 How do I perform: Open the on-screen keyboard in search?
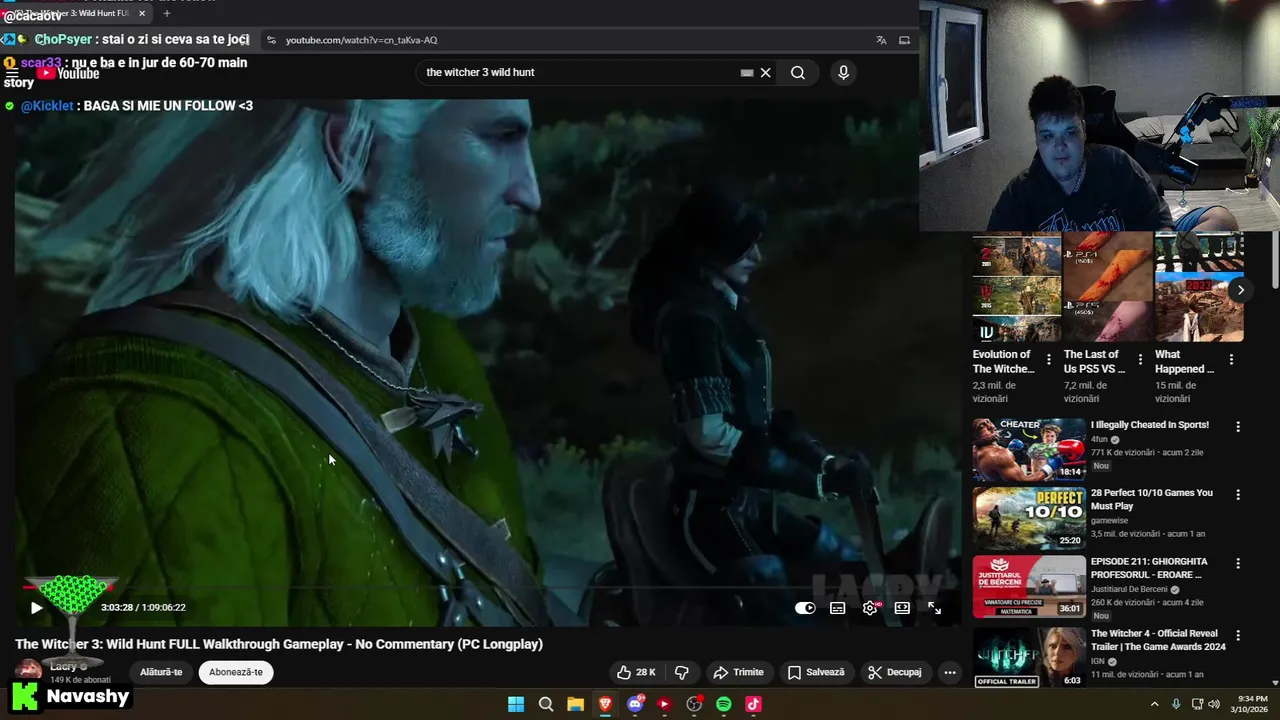[x=747, y=72]
